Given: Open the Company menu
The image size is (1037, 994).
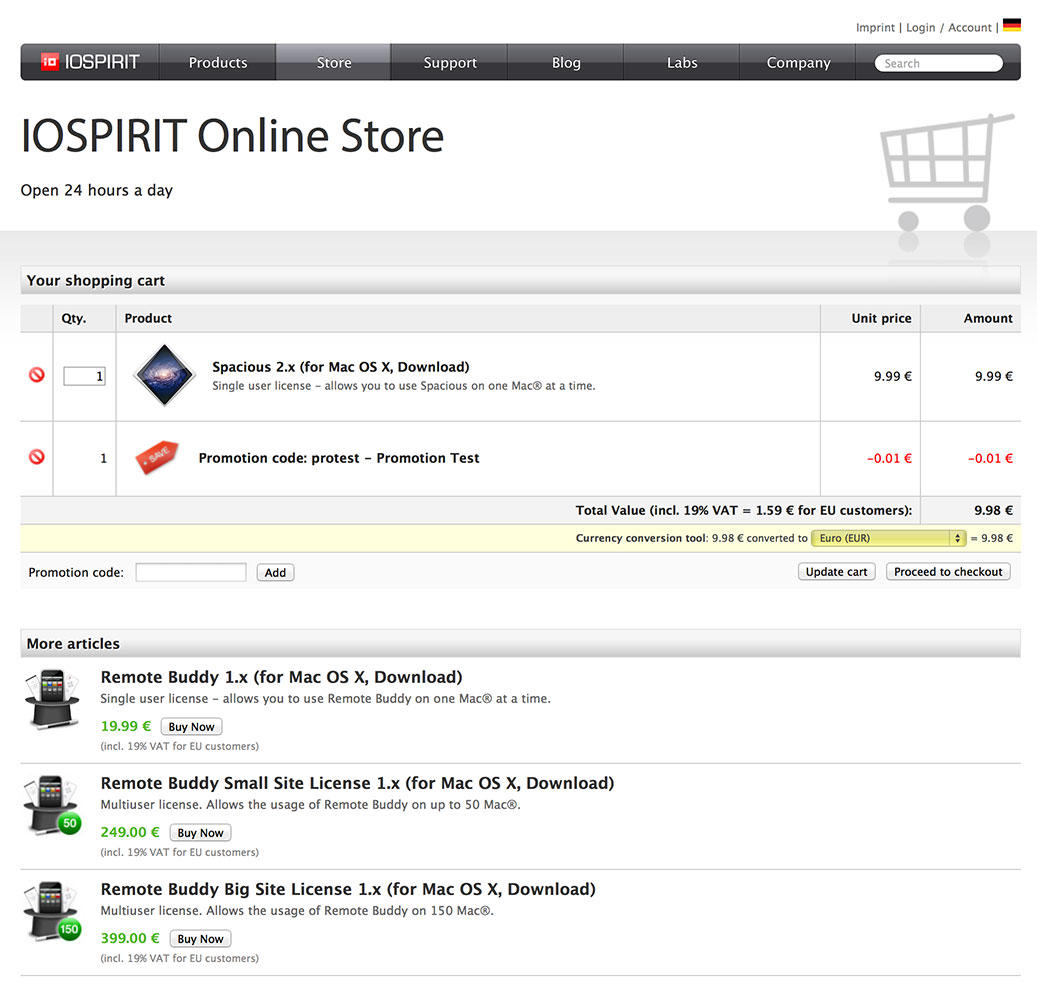Looking at the screenshot, I should pyautogui.click(x=798, y=62).
